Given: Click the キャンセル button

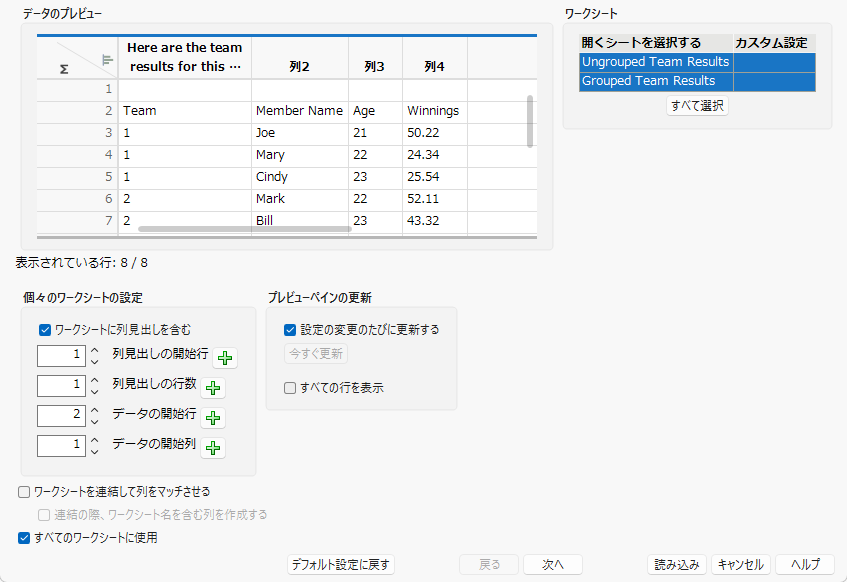Looking at the screenshot, I should pos(741,565).
